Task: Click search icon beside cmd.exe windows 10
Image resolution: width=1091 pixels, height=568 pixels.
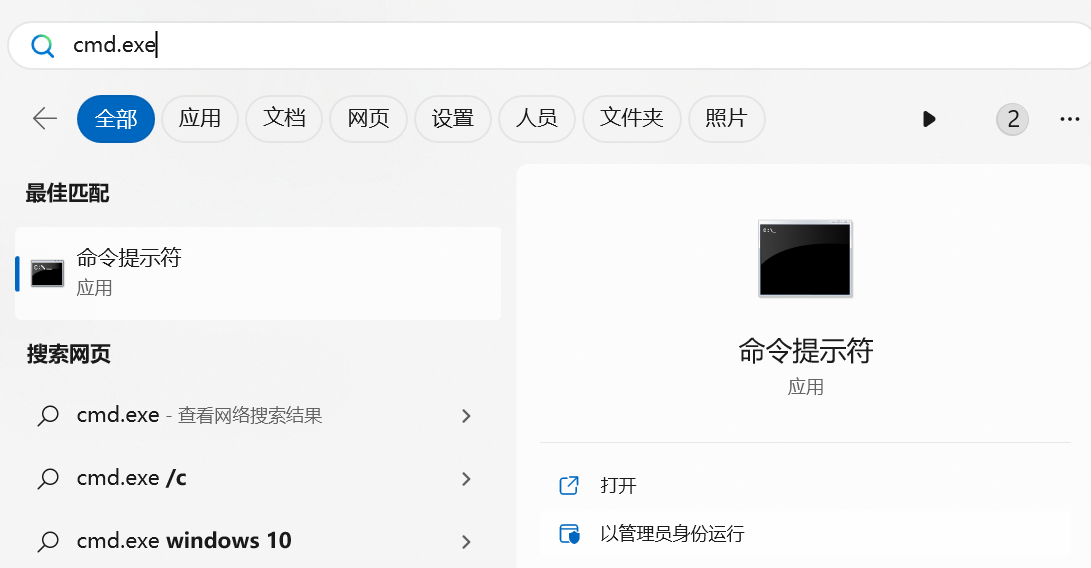Action: [48, 542]
